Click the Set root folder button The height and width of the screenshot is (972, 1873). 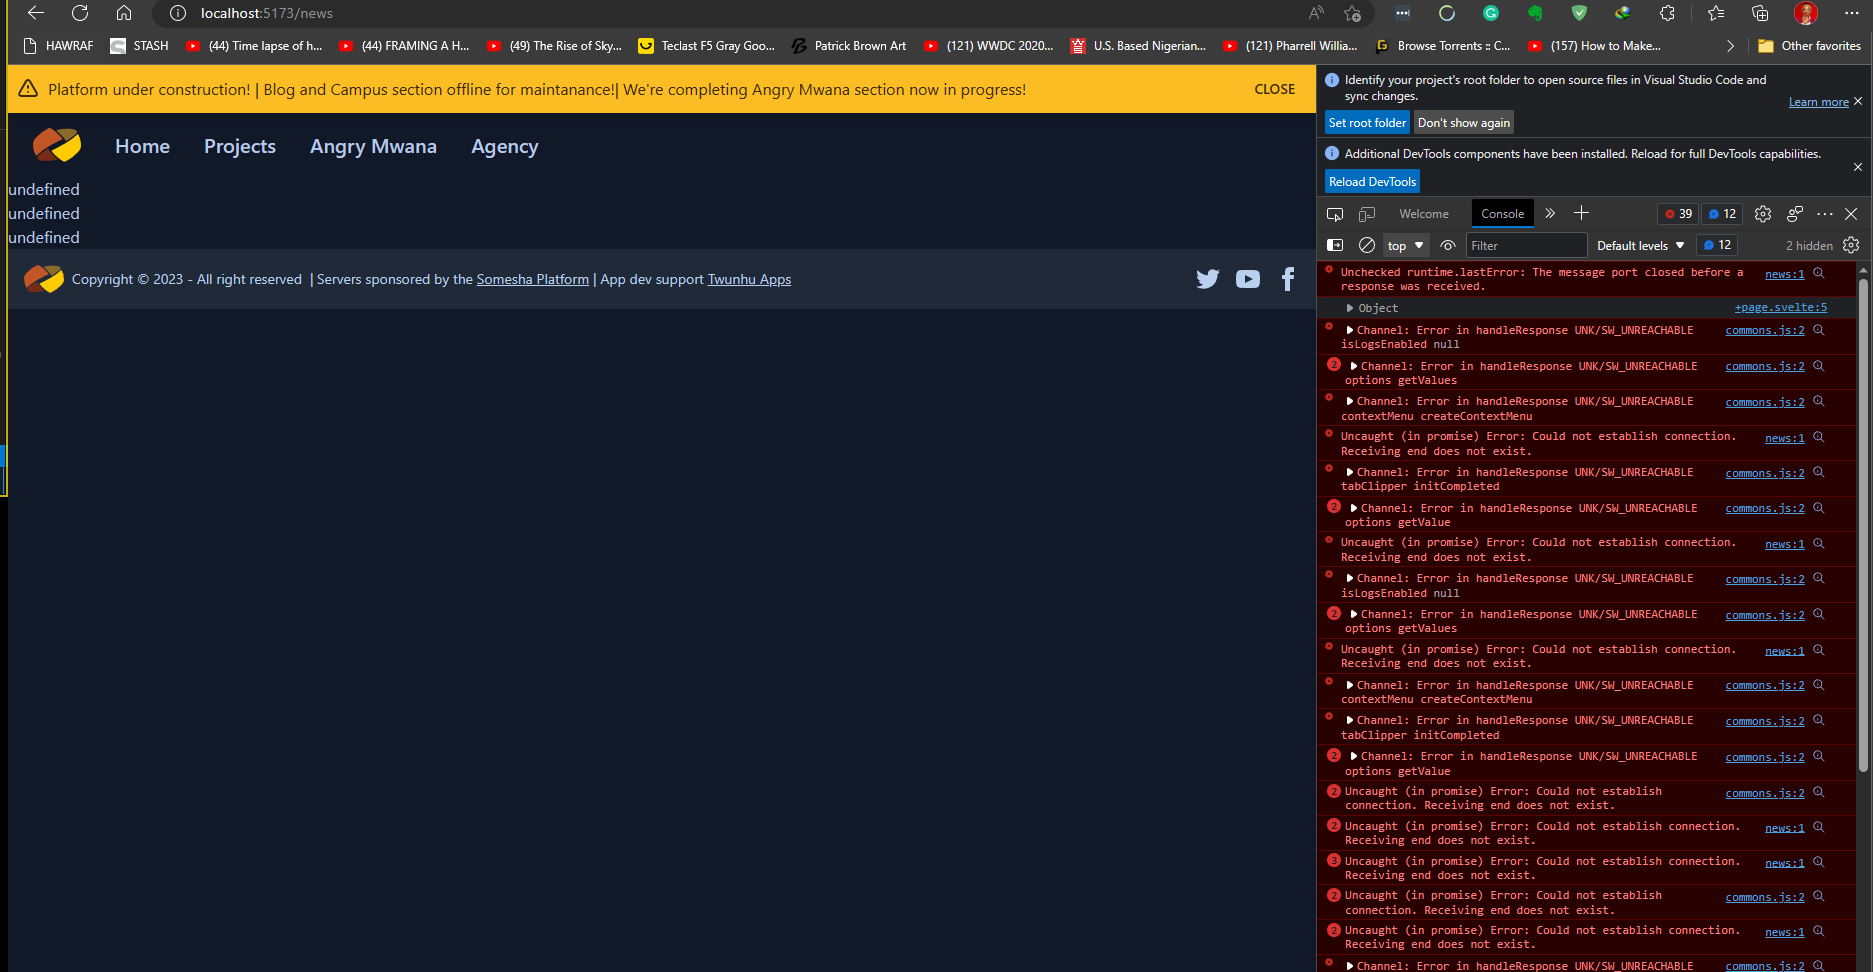(1367, 122)
